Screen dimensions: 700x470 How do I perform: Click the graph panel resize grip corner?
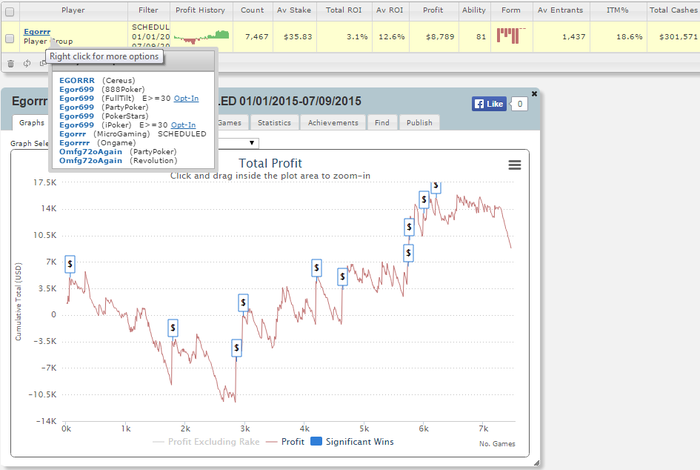click(536, 463)
